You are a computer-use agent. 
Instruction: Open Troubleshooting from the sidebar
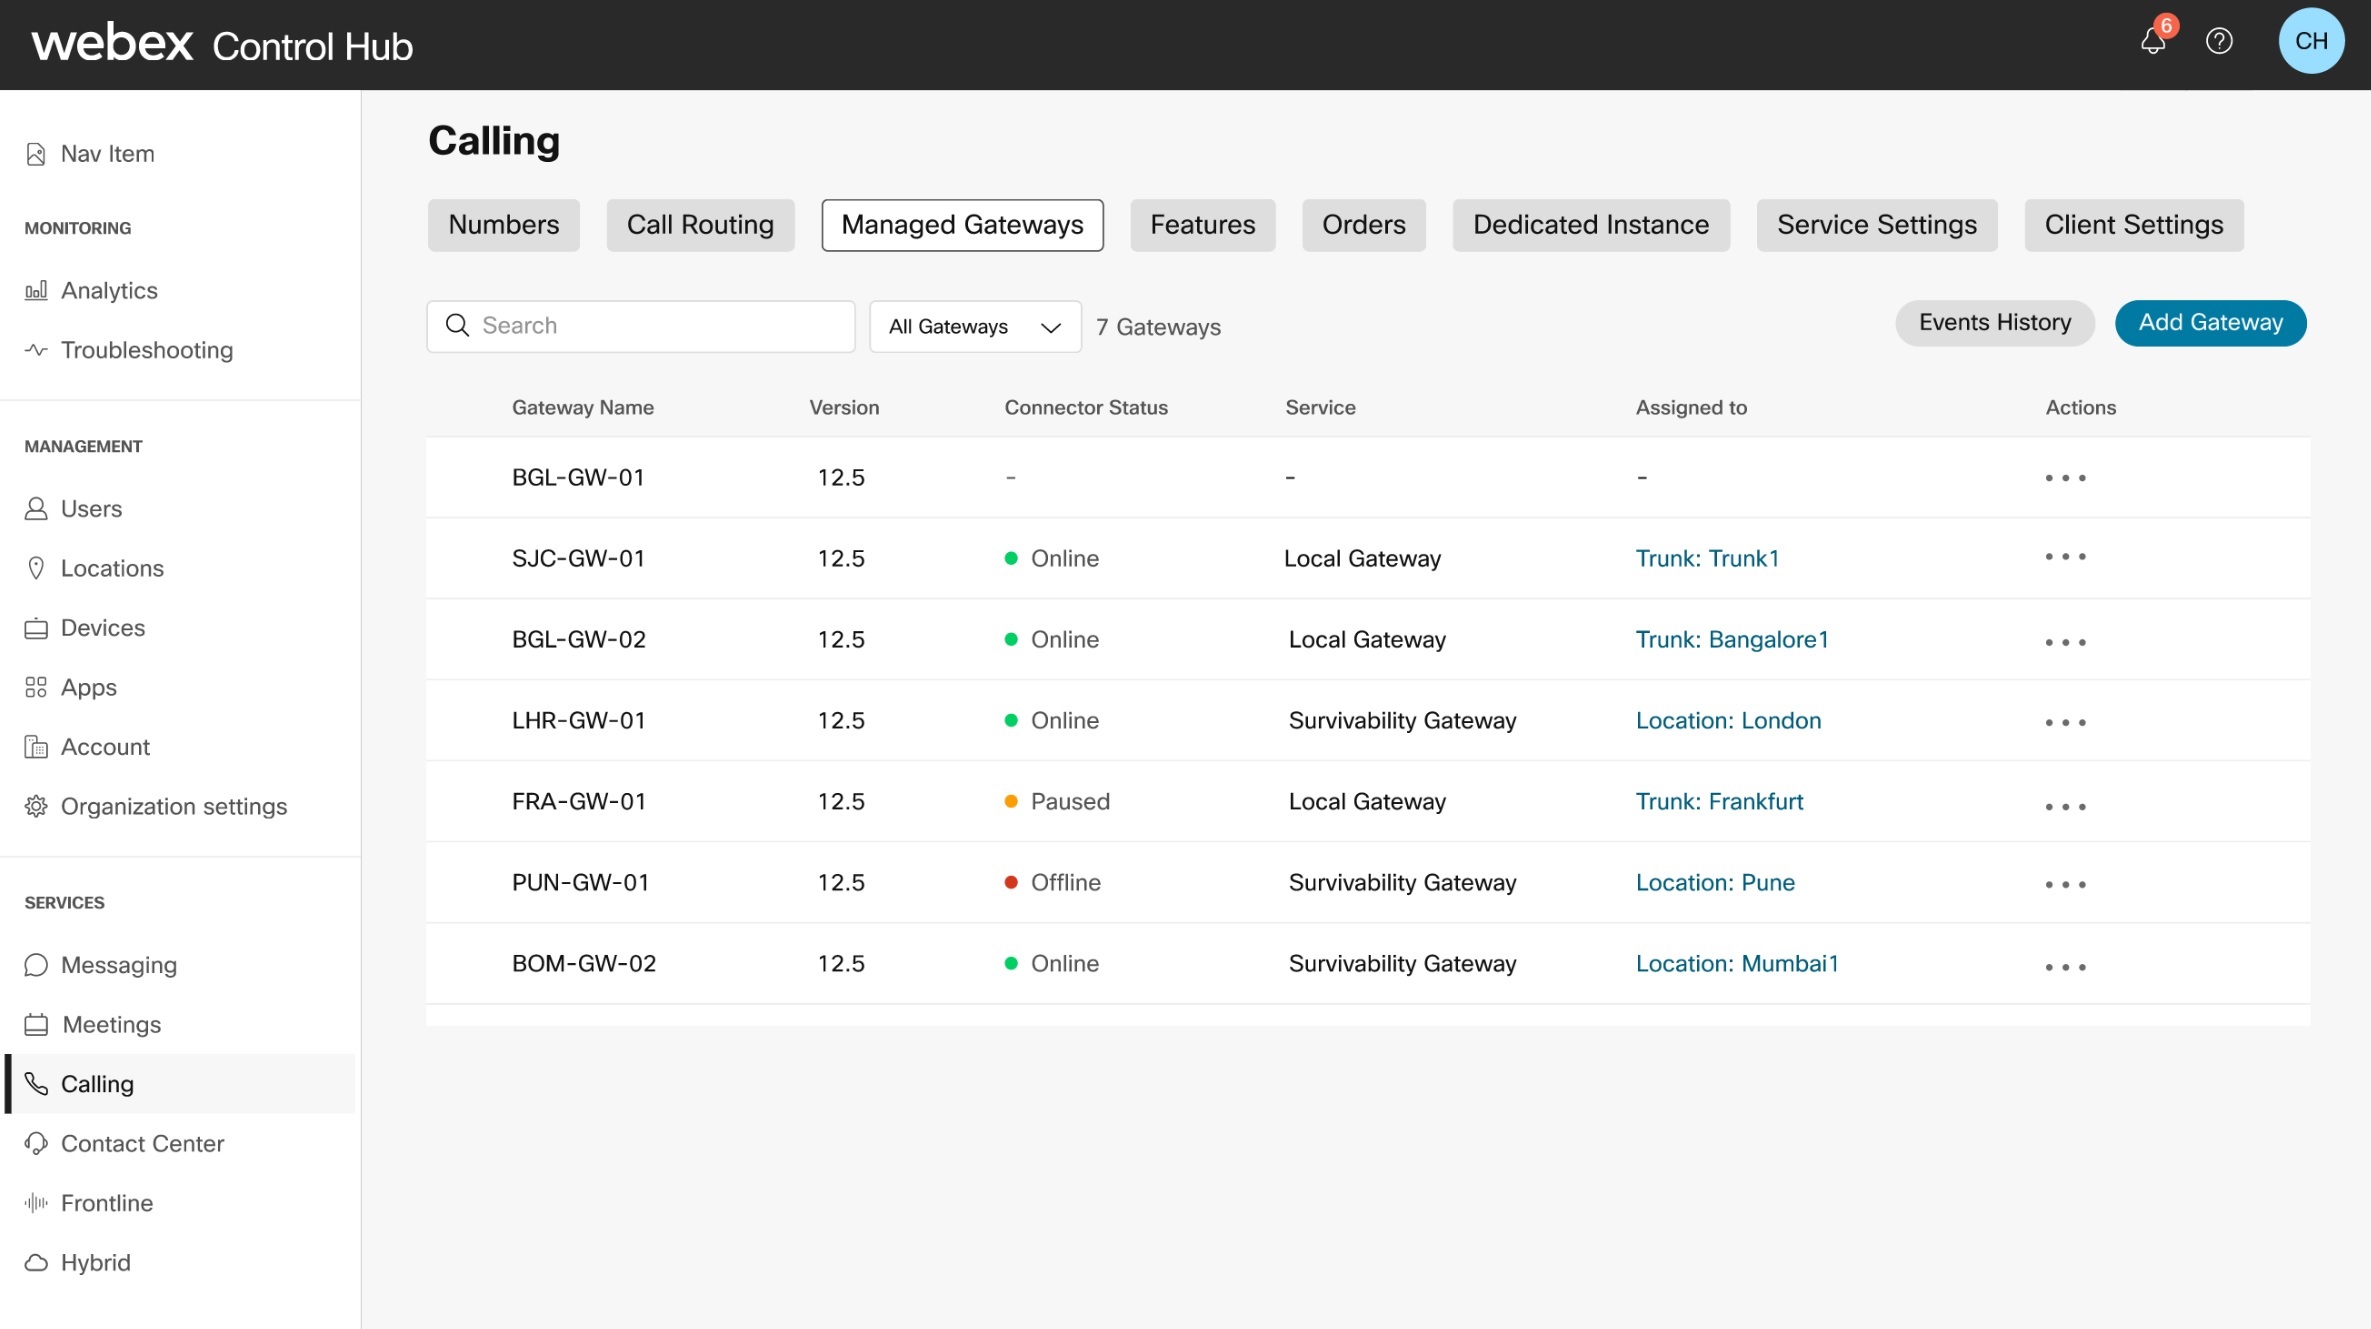[147, 350]
